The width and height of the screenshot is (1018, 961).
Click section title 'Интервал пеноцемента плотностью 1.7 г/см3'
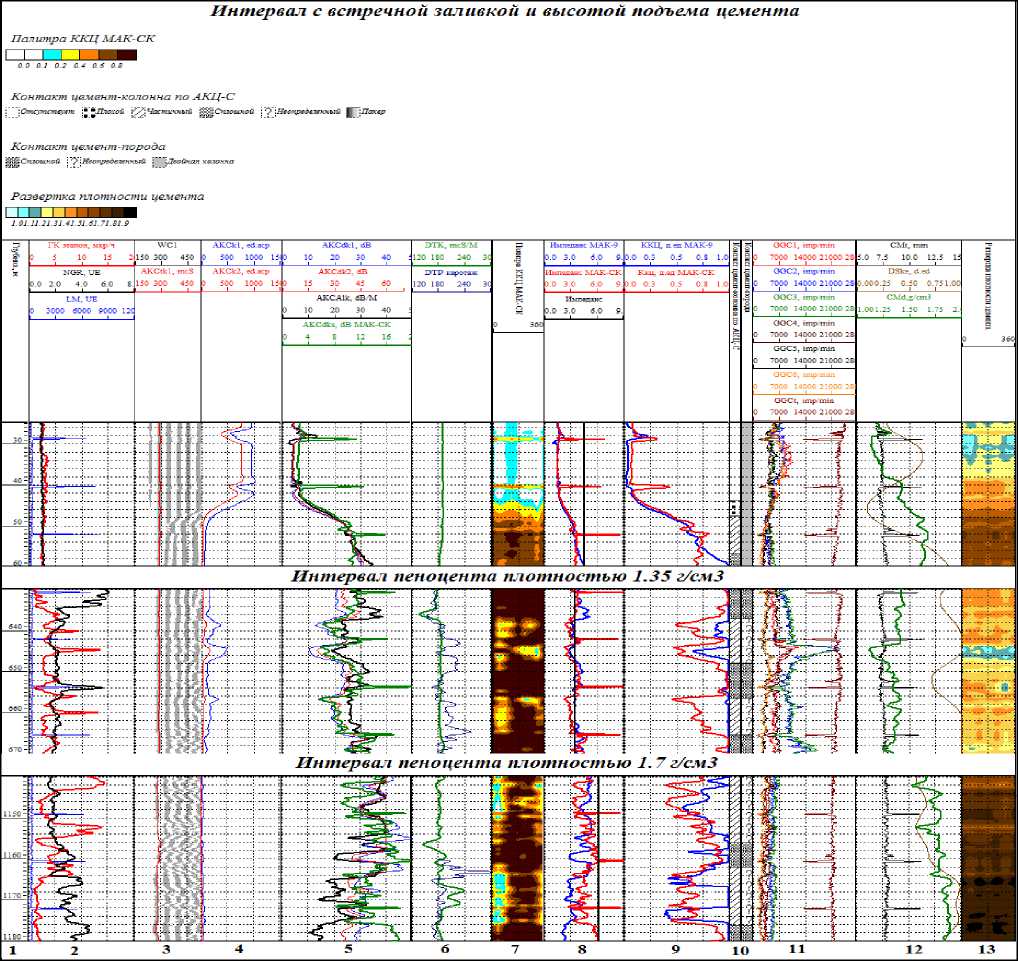tap(507, 762)
